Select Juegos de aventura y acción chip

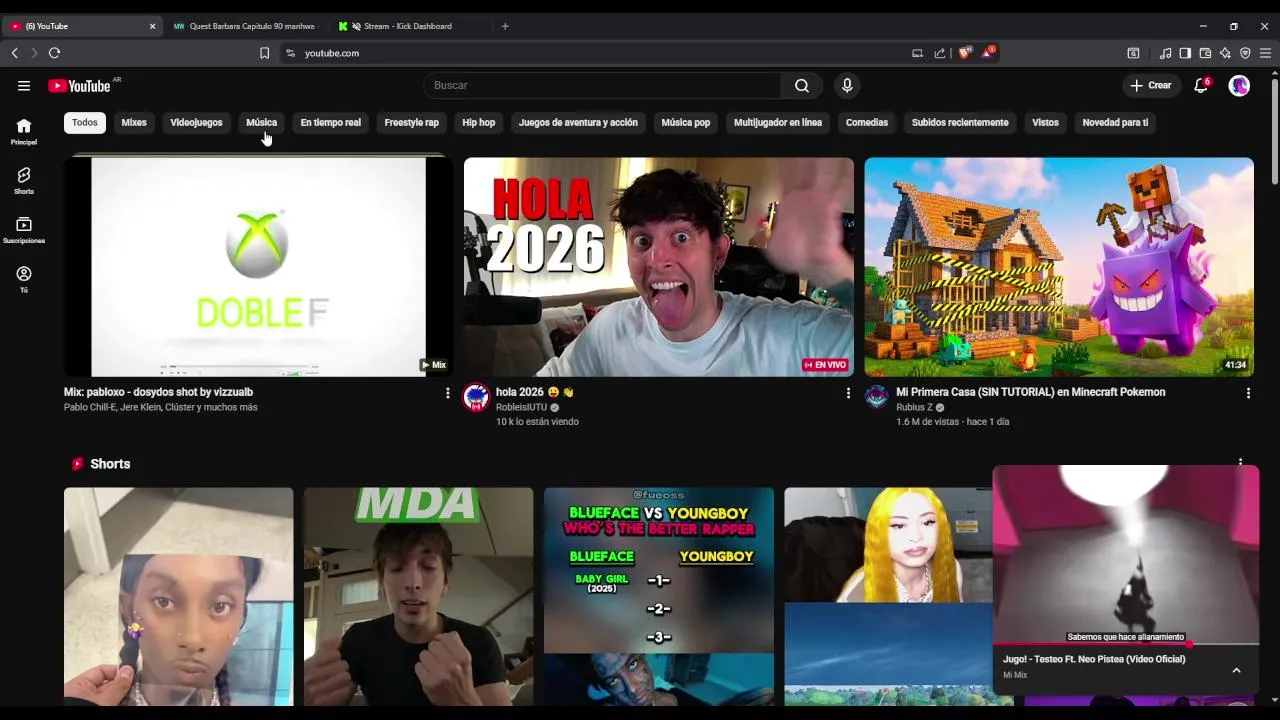click(x=578, y=123)
